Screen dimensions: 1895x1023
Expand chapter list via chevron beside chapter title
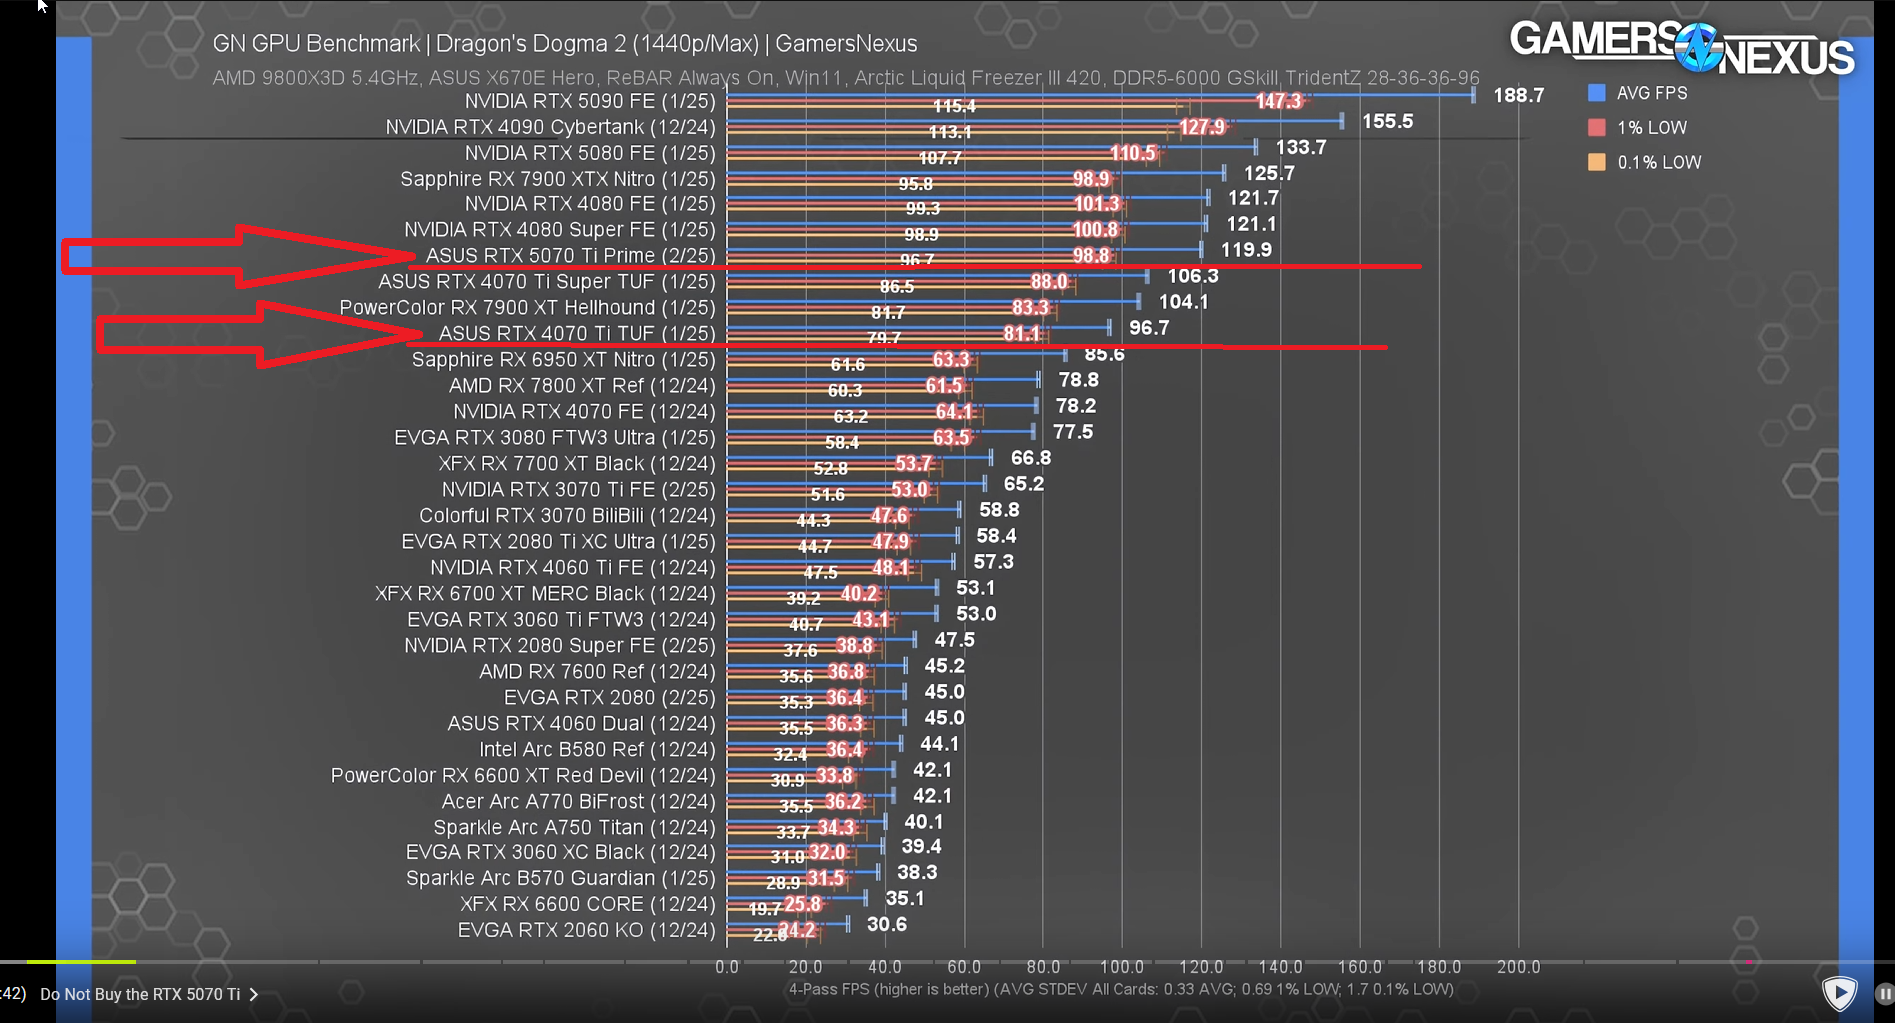tap(254, 994)
